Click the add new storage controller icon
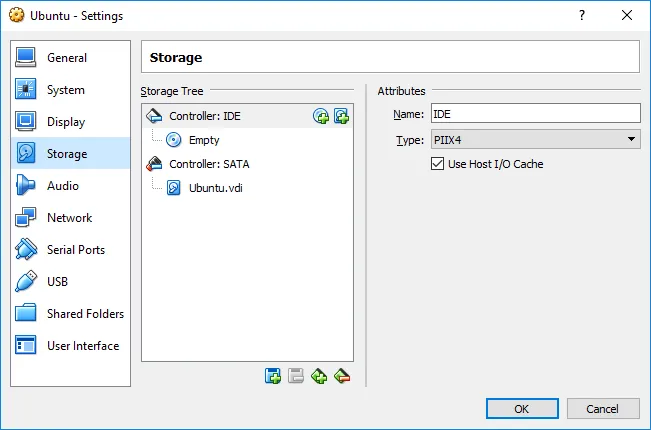 pos(319,376)
